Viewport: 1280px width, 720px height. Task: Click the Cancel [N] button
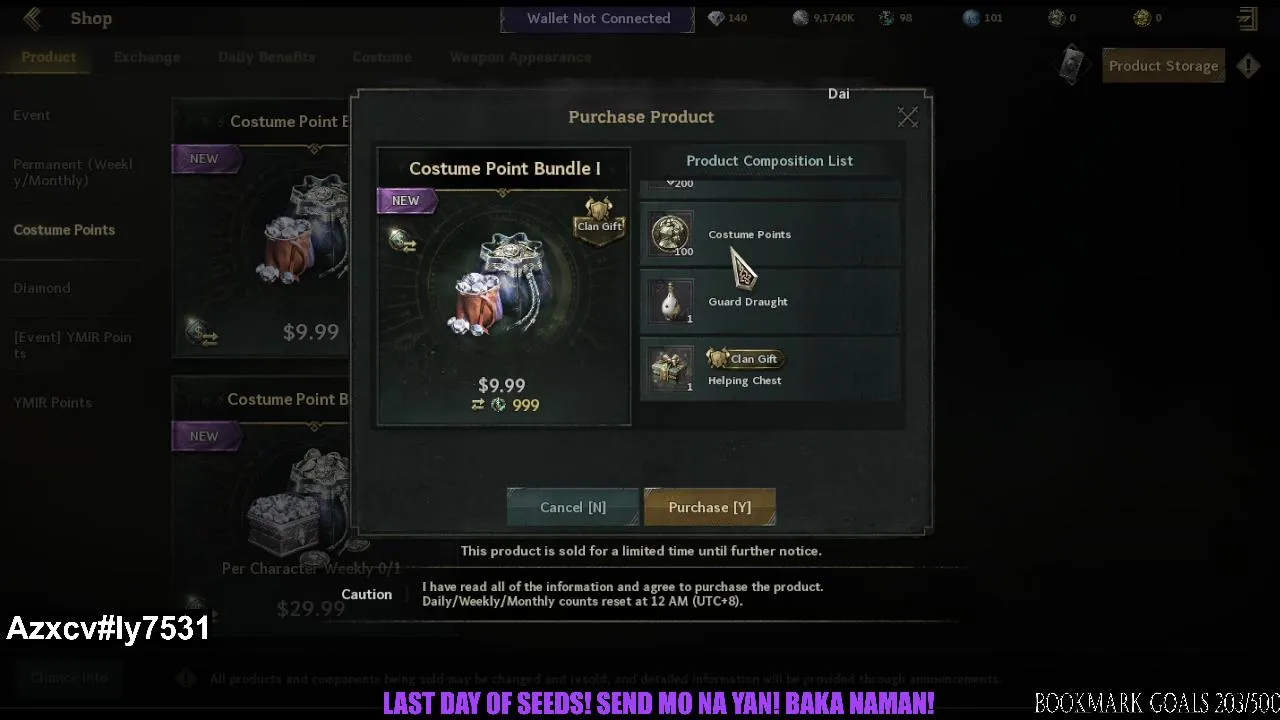pos(573,507)
